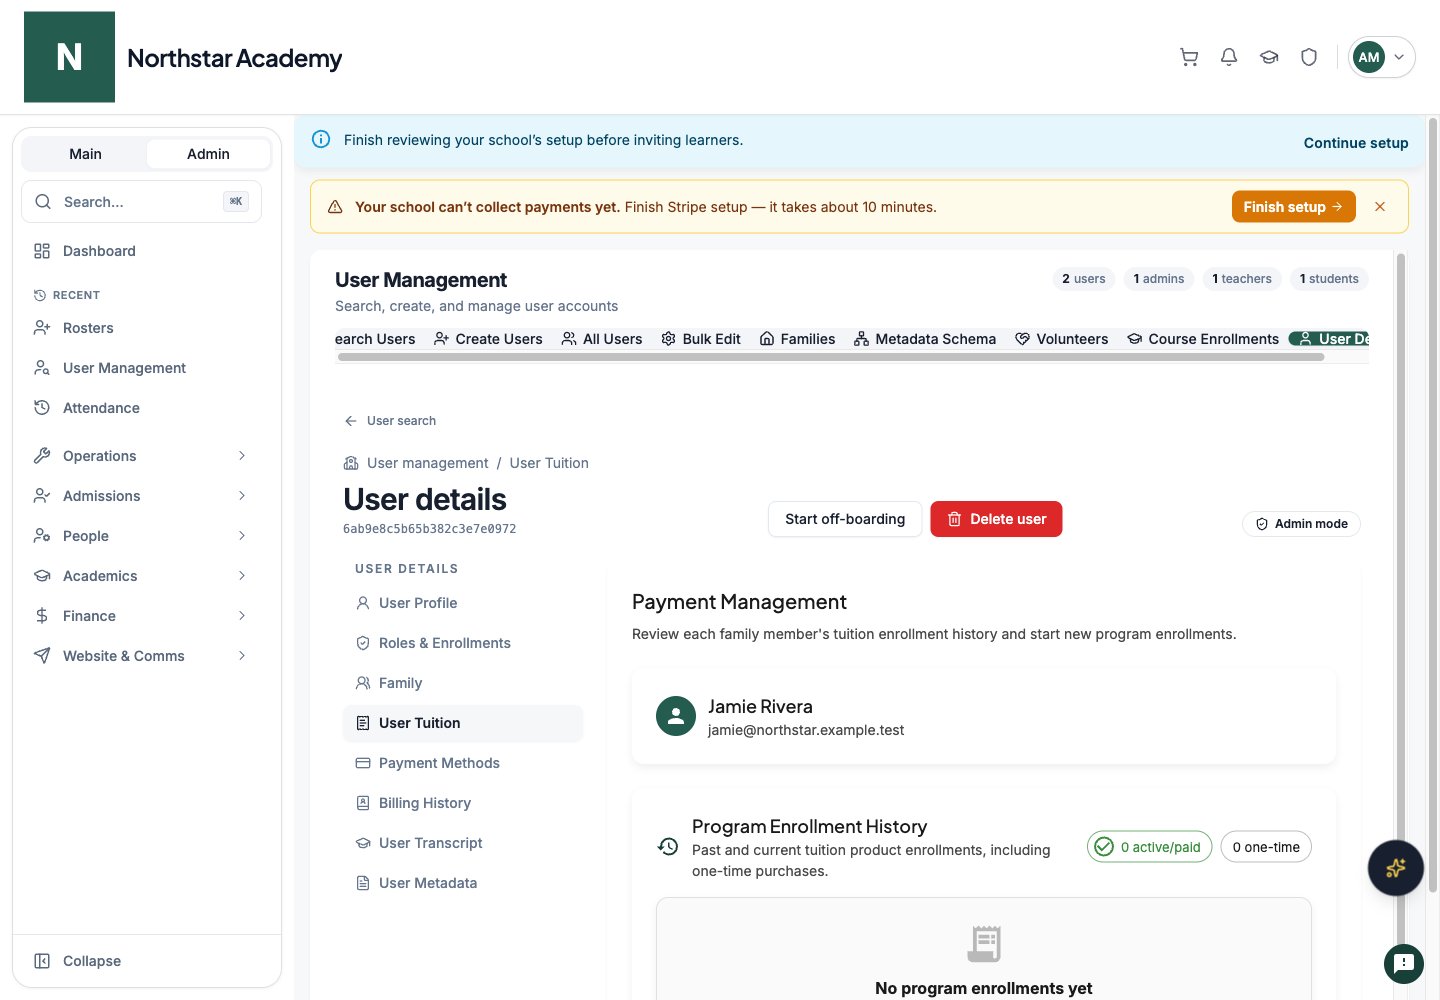The image size is (1440, 1000).
Task: Switch sidebar to Main mode
Action: coord(85,154)
